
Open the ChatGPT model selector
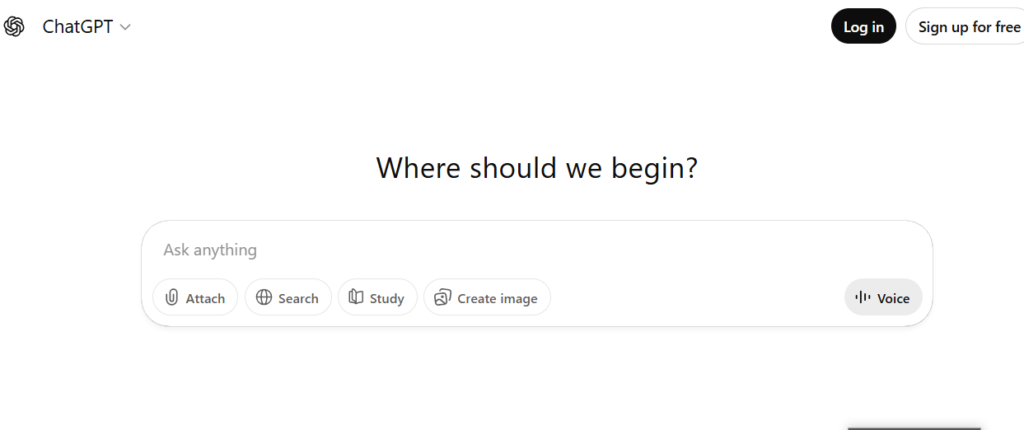point(78,27)
